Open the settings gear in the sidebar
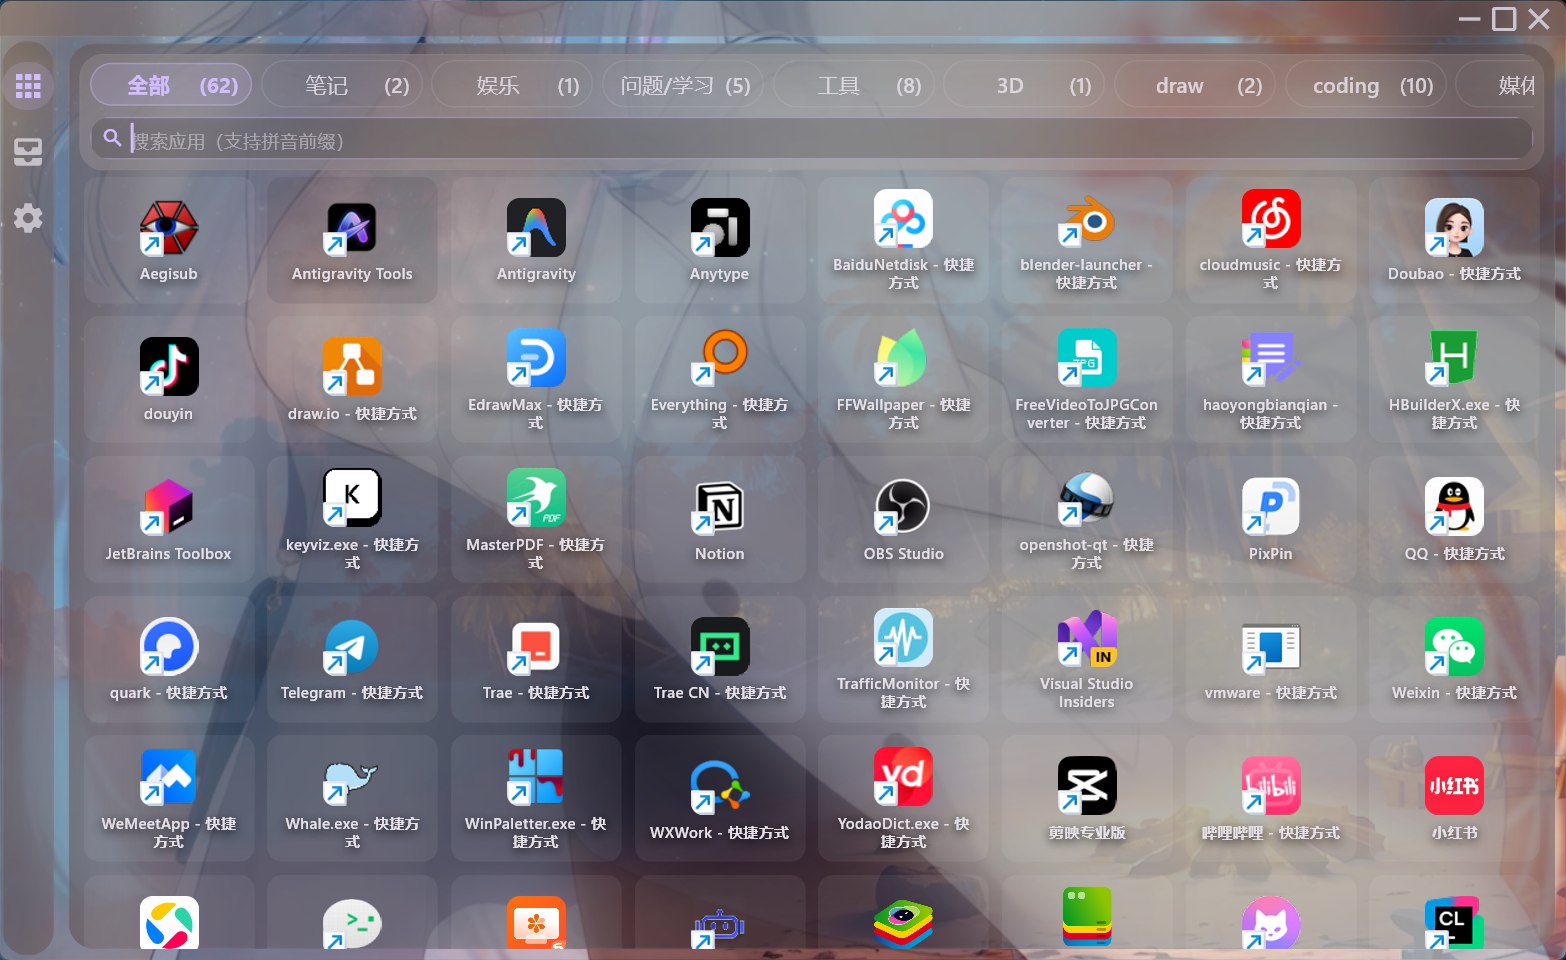Screen dimensions: 1566x960 click(28, 218)
